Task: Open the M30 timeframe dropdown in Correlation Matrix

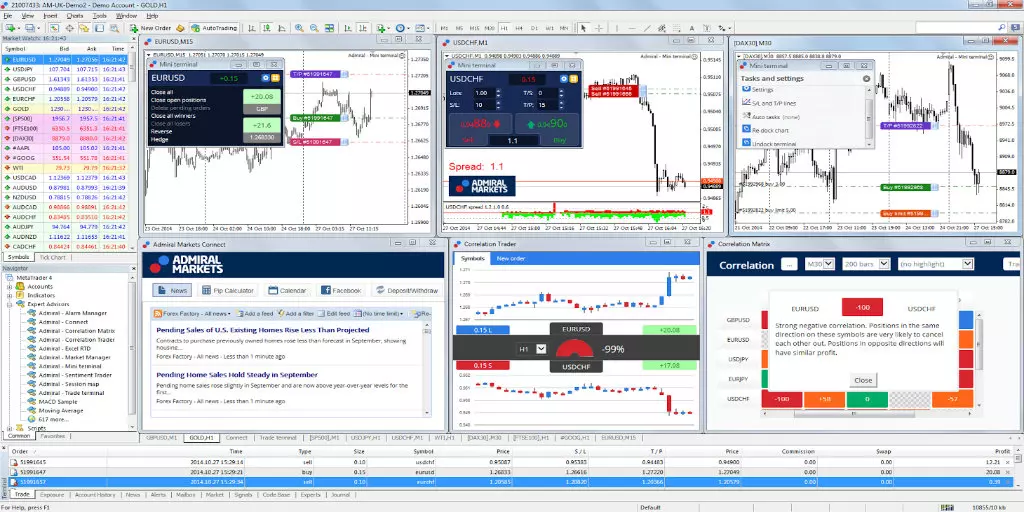Action: coord(820,264)
